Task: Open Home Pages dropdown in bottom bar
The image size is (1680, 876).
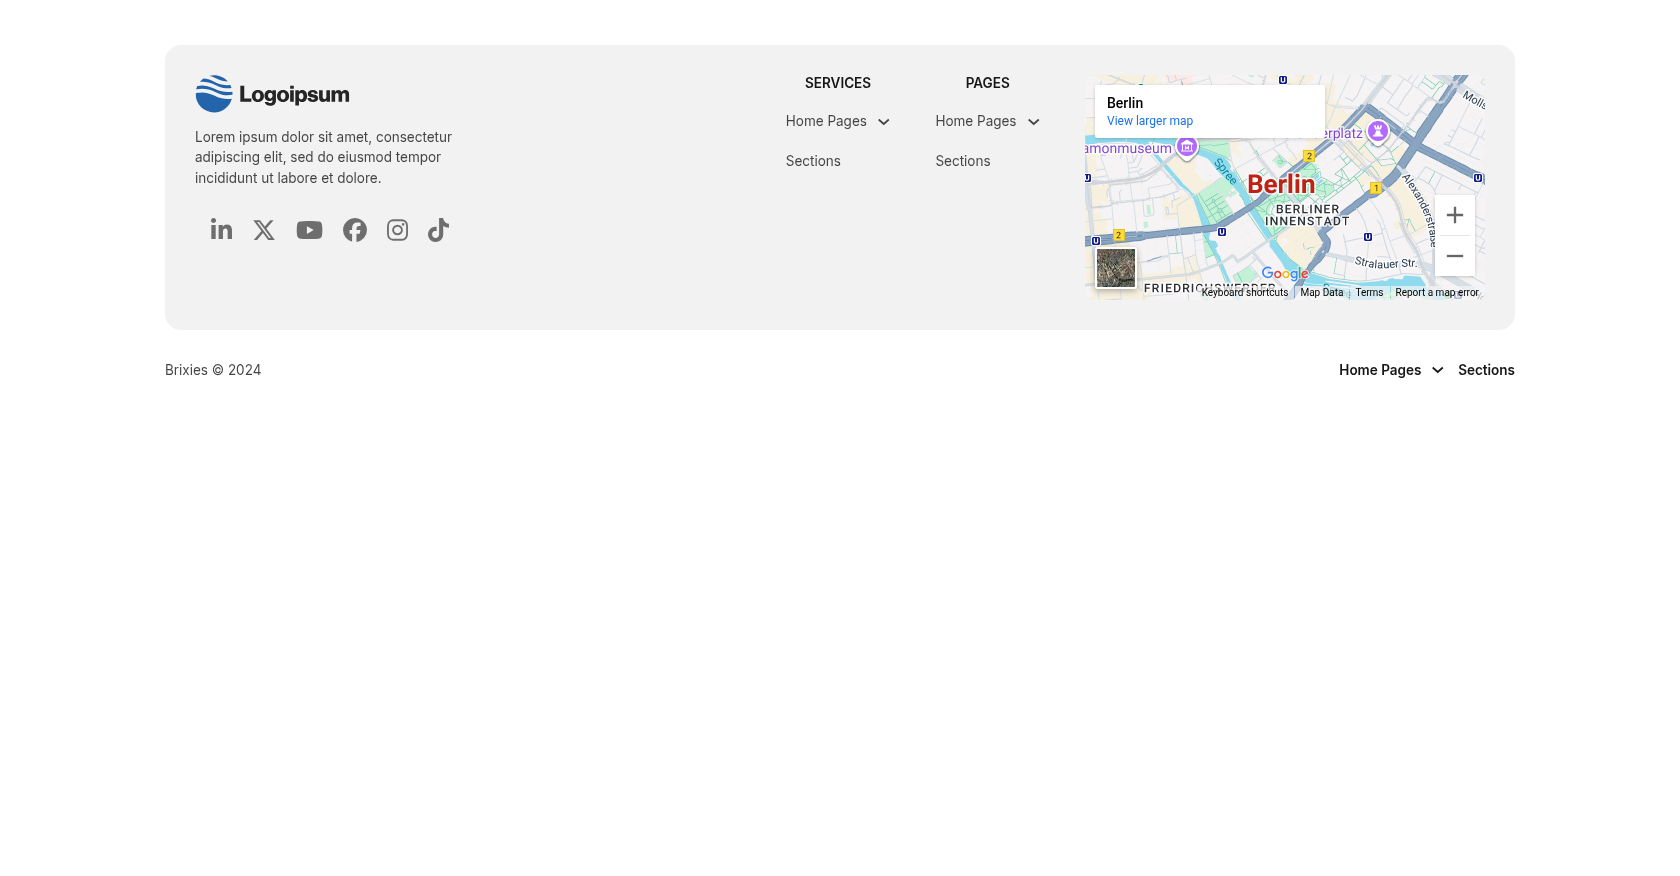Action: pos(1390,370)
